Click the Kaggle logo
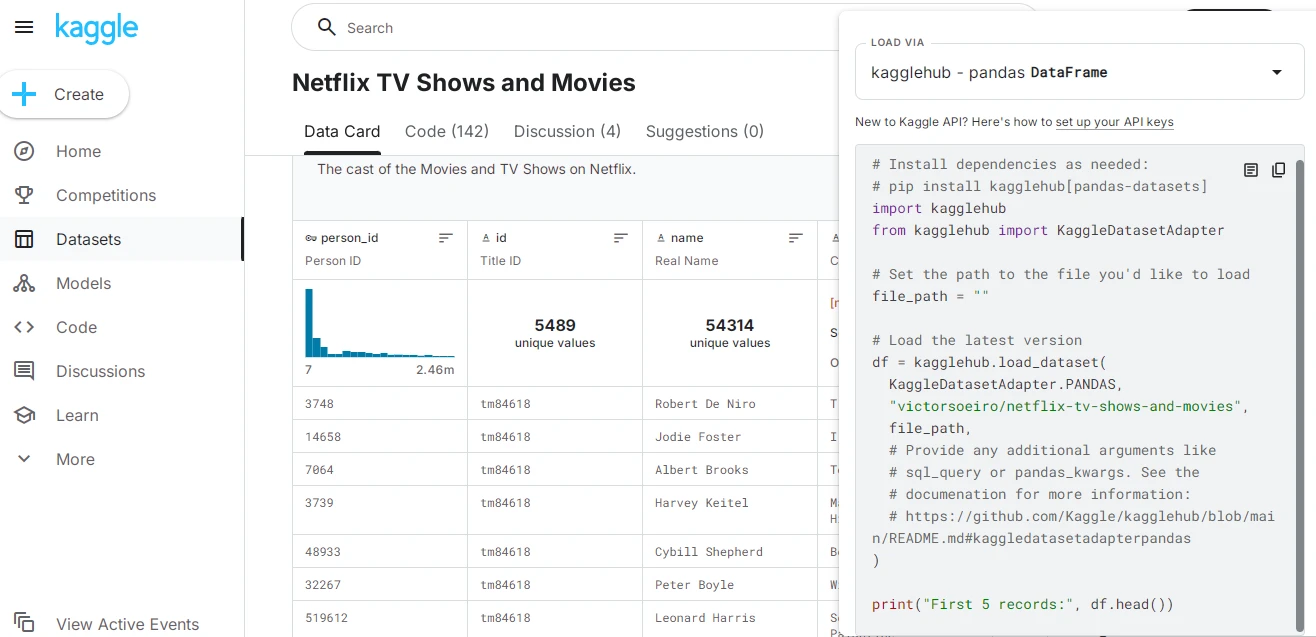The height and width of the screenshot is (637, 1316). 96,28
